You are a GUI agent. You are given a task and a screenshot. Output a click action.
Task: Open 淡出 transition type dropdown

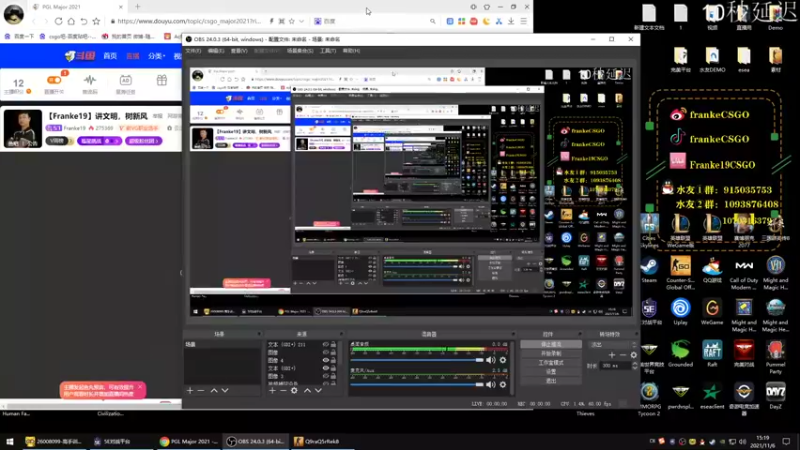(x=614, y=345)
